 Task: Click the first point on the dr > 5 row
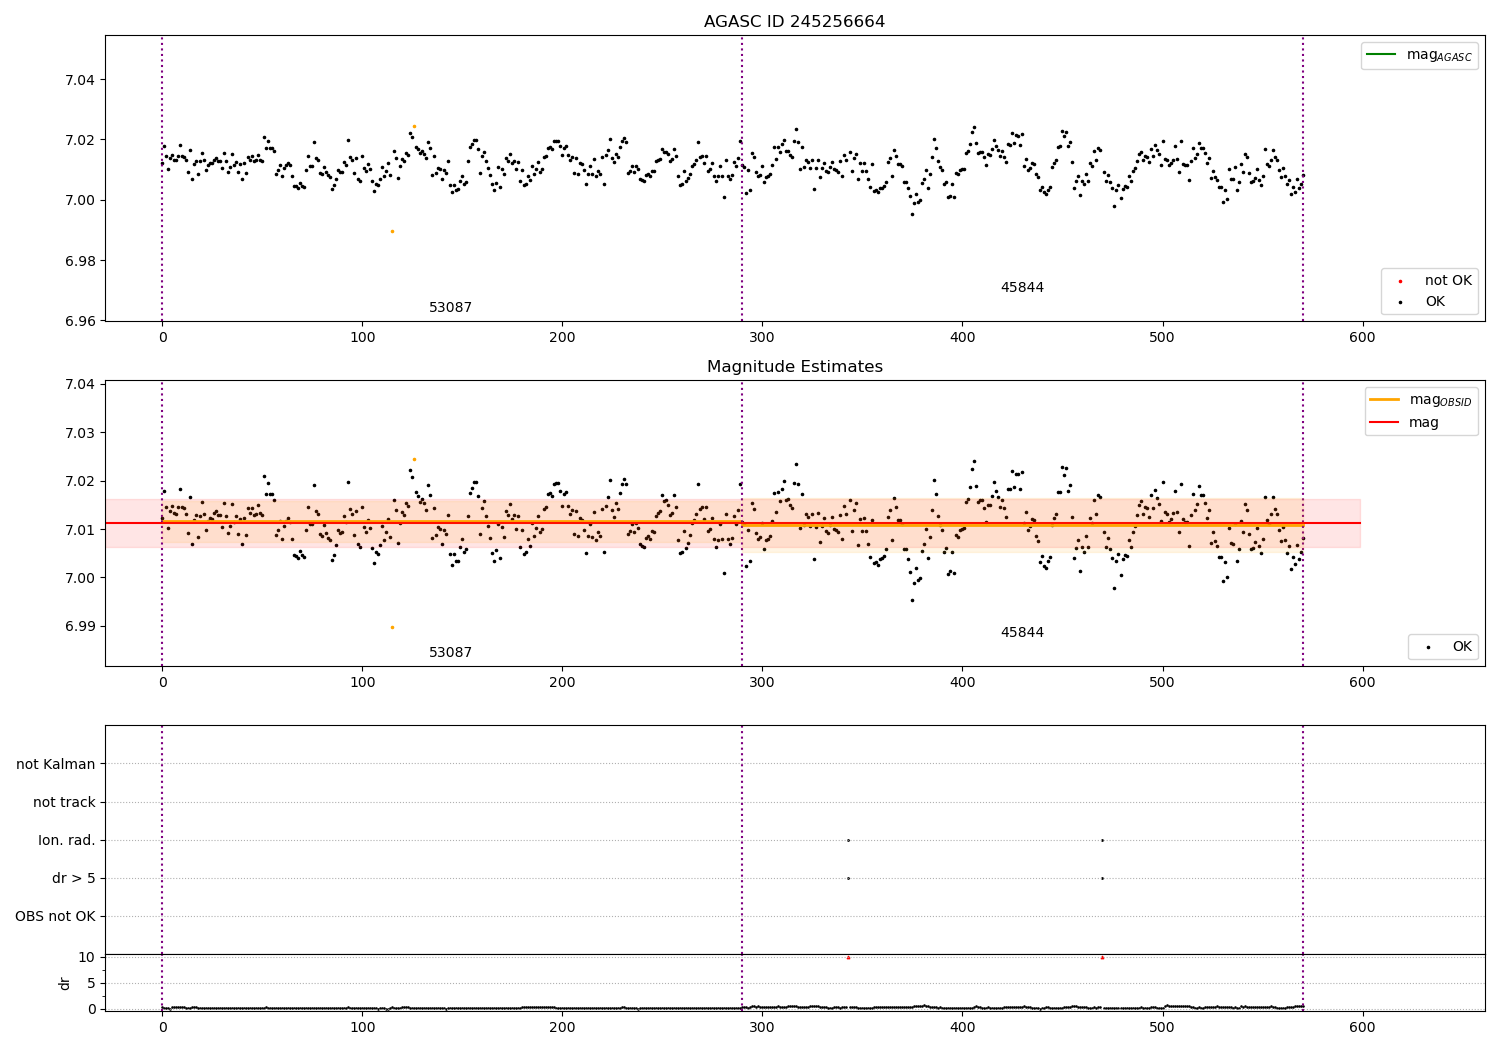tap(848, 878)
